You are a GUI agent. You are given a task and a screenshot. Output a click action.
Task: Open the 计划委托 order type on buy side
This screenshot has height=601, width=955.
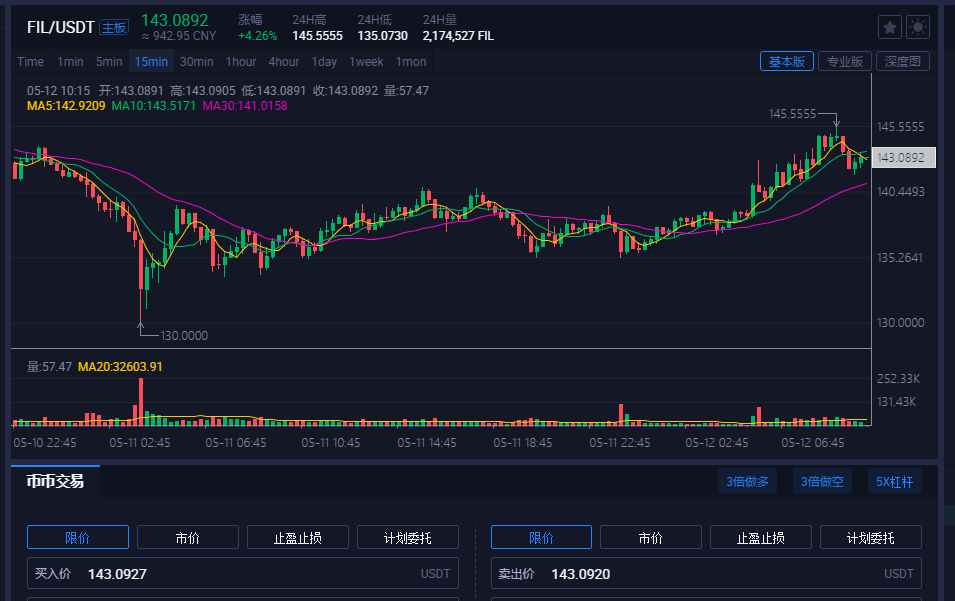(x=407, y=537)
